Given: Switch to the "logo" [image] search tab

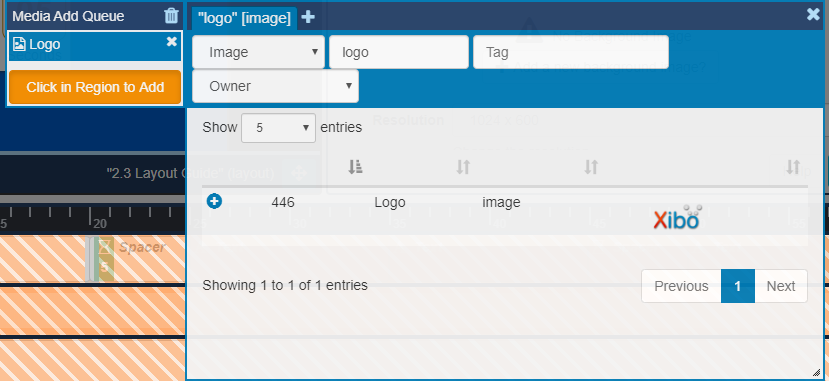Looking at the screenshot, I should click(244, 18).
